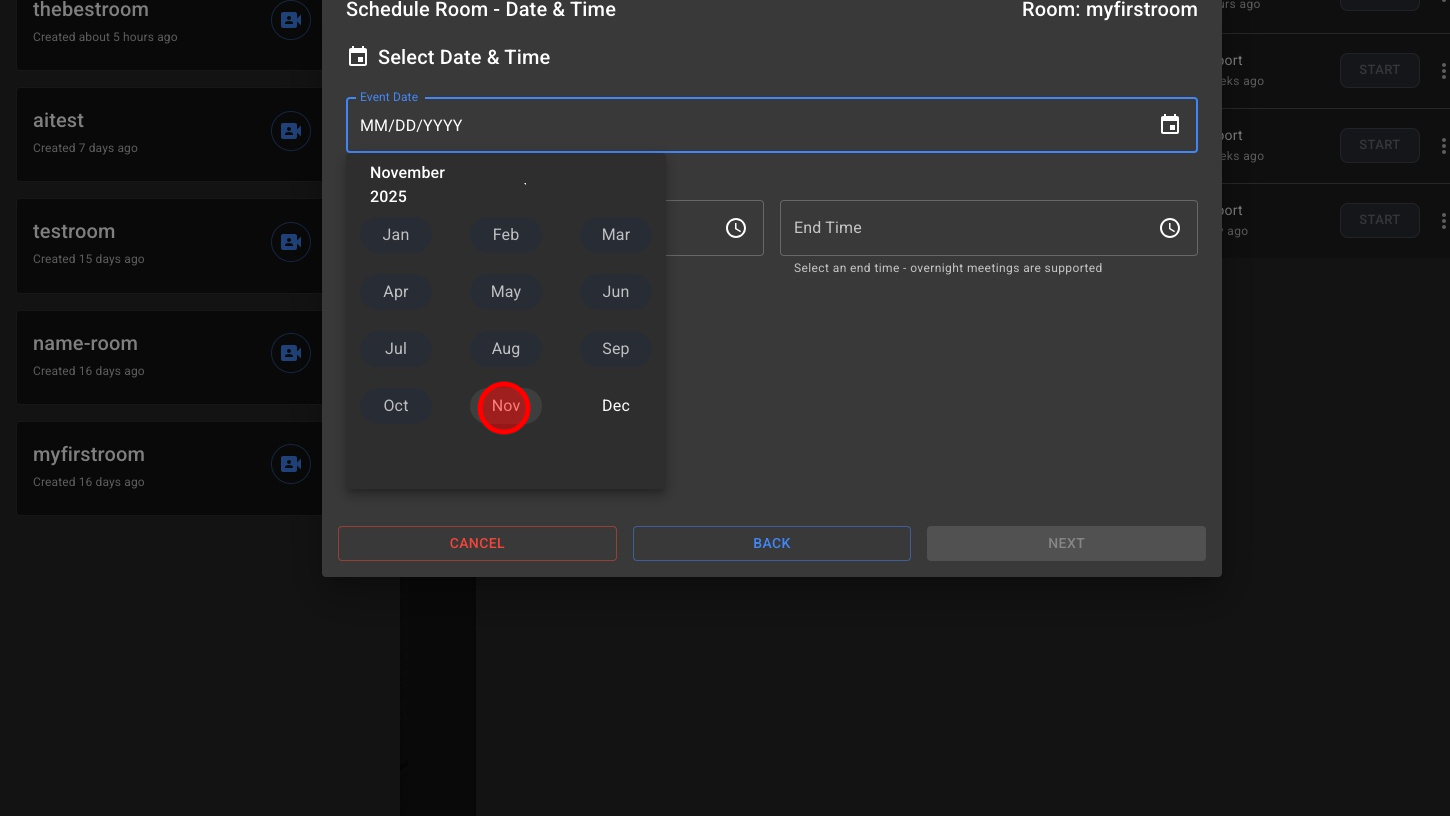Viewport: 1450px width, 816px height.
Task: Pick the highlighted Nov month
Action: tap(505, 406)
